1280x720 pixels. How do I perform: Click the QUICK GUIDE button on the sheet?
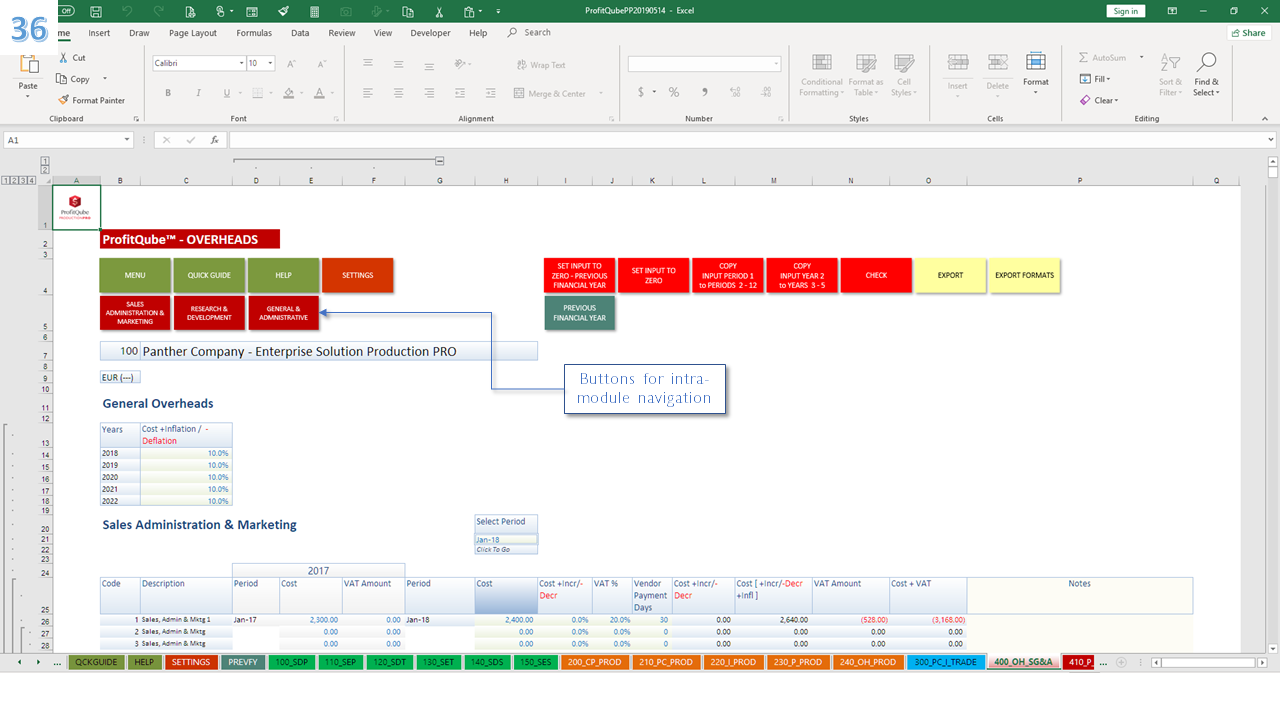(209, 275)
